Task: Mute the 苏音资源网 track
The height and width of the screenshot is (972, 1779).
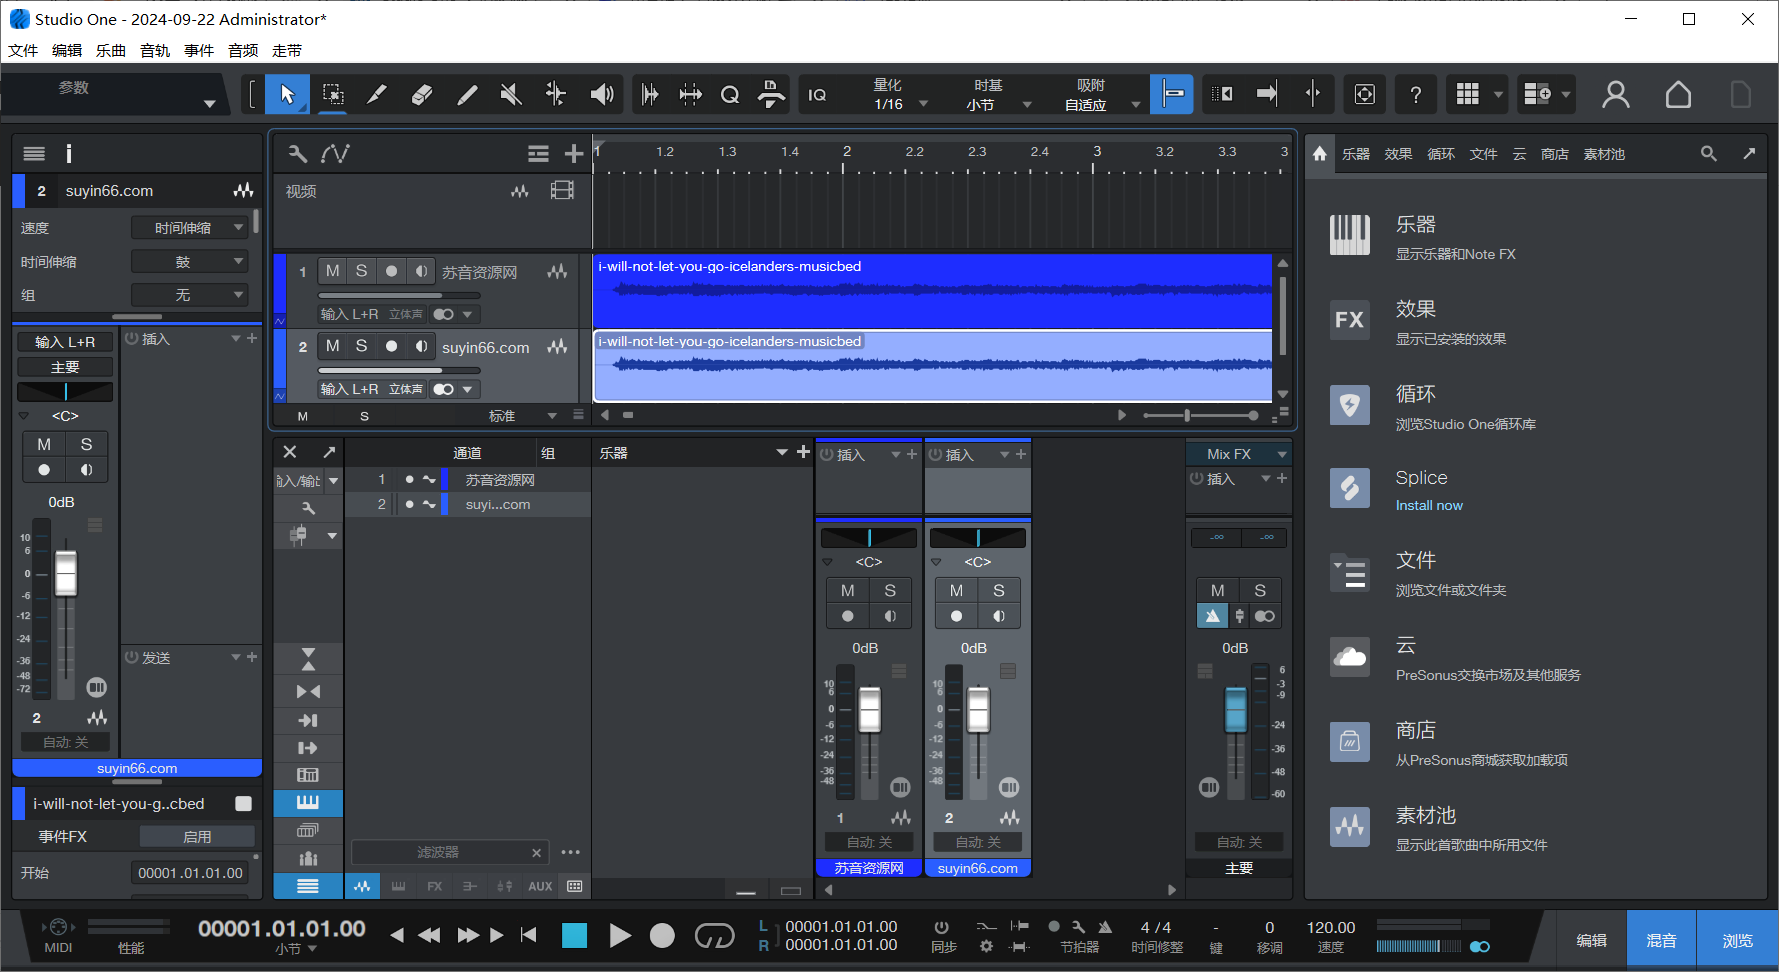Action: pyautogui.click(x=332, y=270)
